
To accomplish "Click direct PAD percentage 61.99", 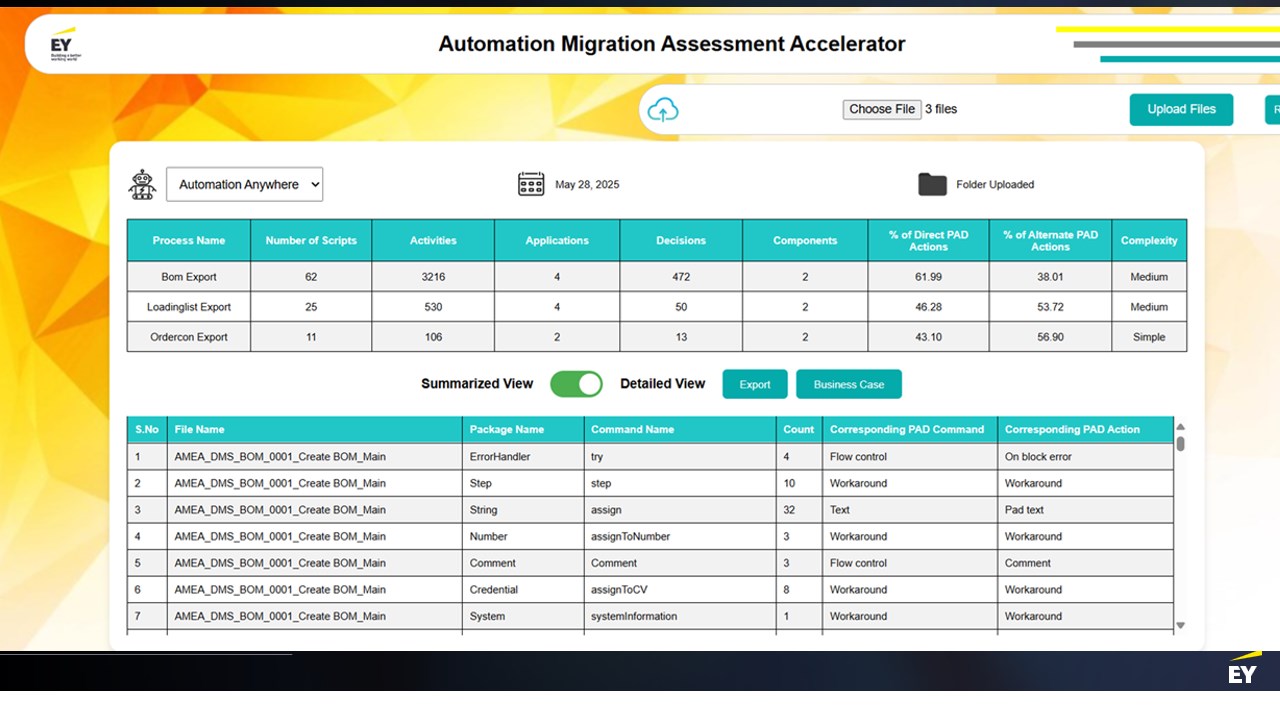I will coord(928,277).
